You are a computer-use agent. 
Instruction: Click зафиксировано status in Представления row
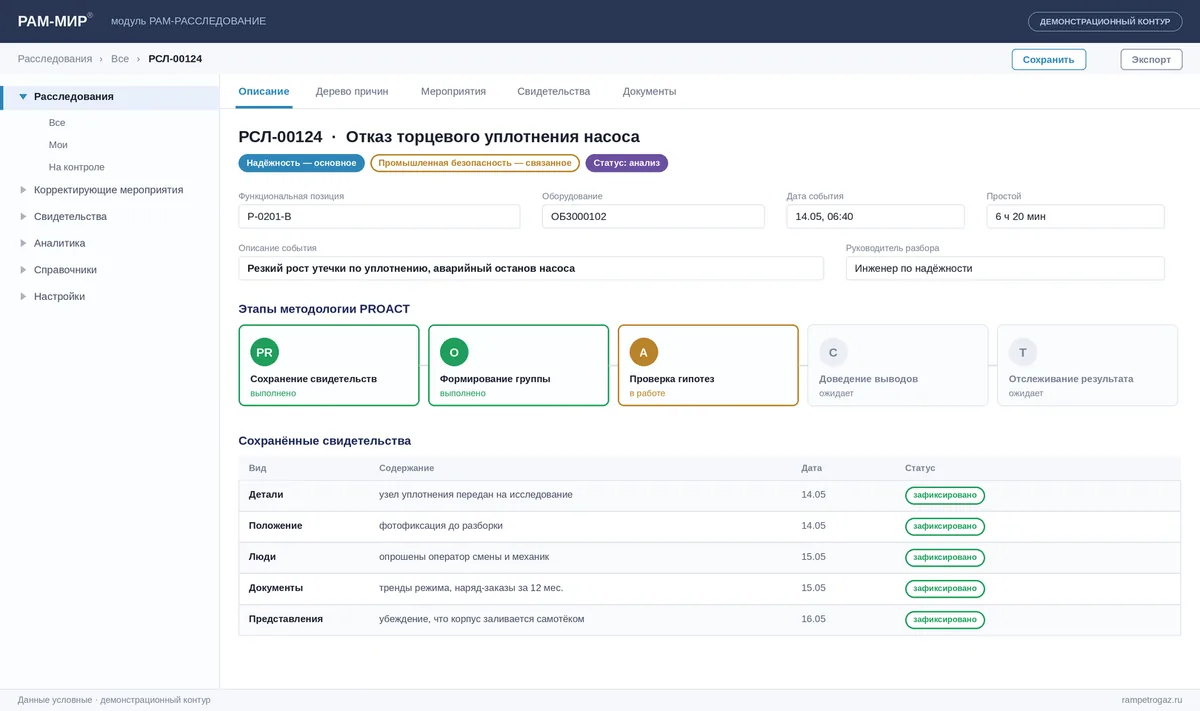[945, 620]
